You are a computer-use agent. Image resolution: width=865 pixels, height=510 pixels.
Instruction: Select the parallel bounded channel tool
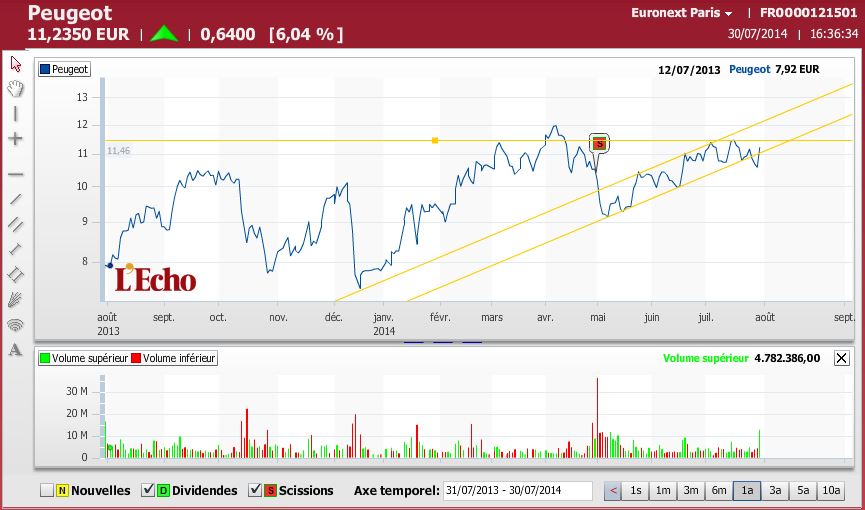pos(15,274)
